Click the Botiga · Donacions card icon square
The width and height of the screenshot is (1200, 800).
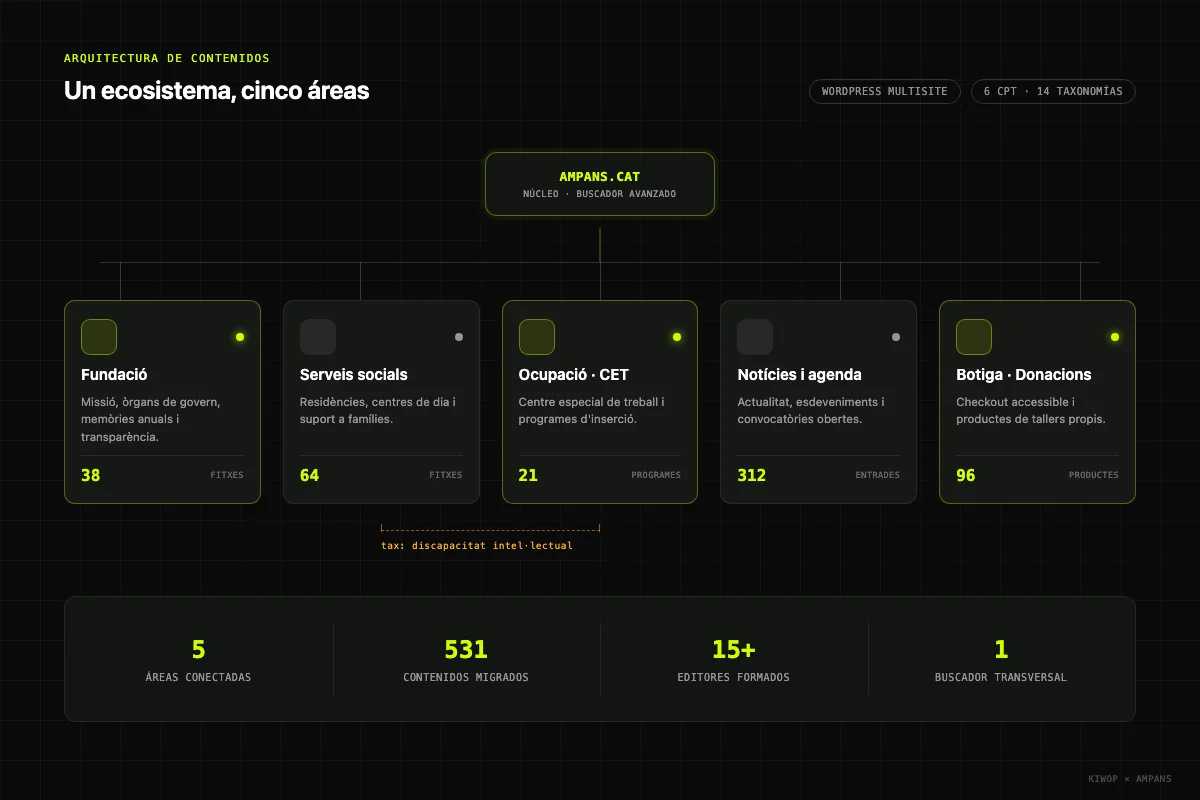pyautogui.click(x=974, y=337)
